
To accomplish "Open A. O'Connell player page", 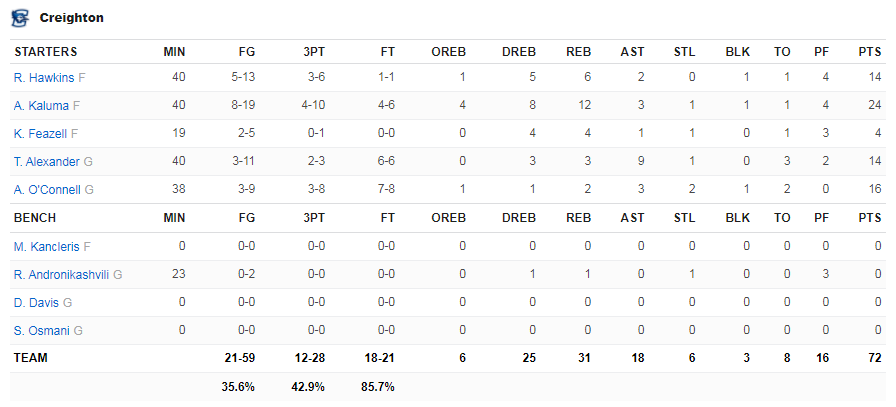I will [47, 190].
